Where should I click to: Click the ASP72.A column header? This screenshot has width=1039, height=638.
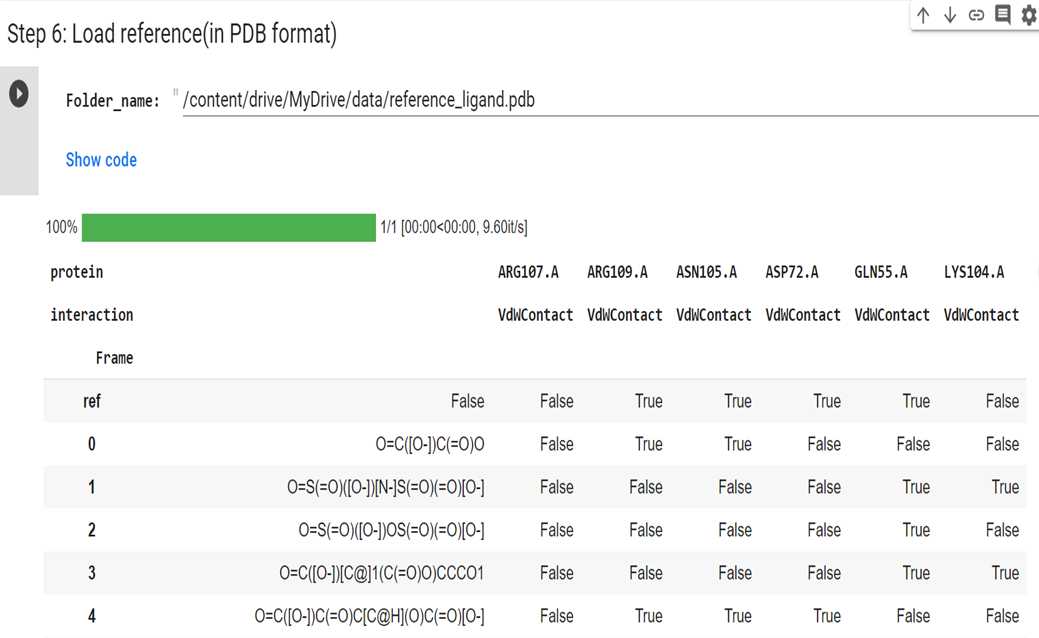click(x=792, y=272)
